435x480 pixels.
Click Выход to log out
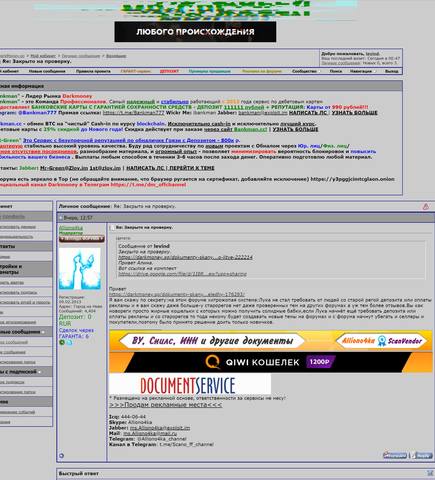point(391,71)
